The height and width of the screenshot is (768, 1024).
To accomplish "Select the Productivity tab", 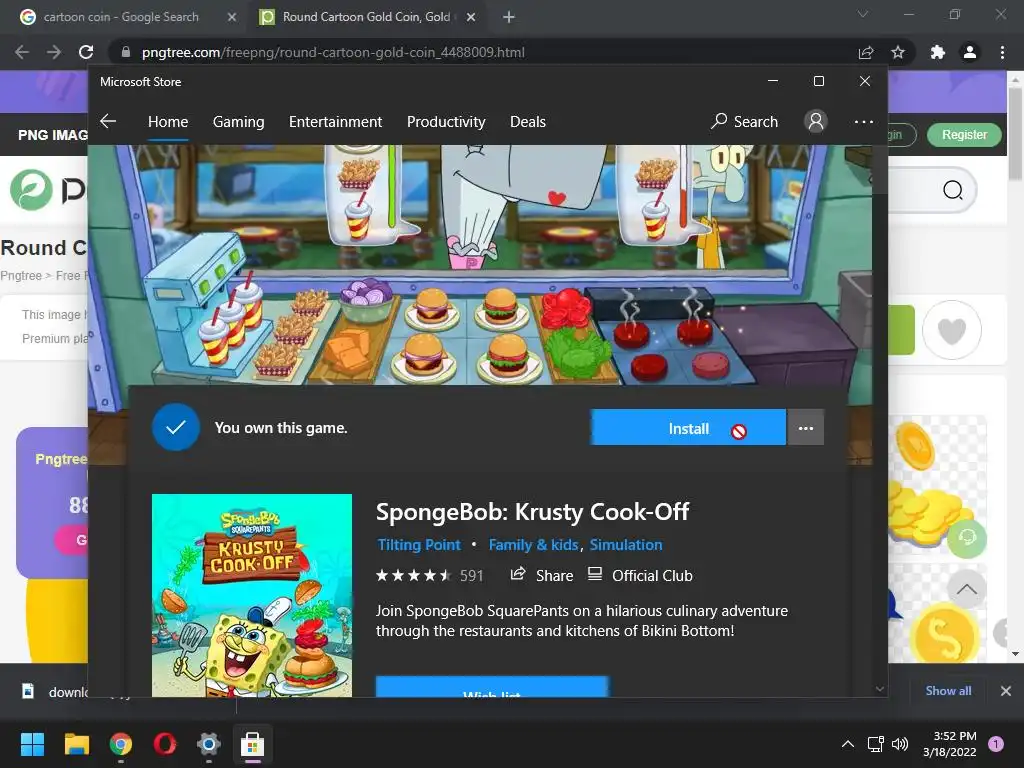I will 446,121.
